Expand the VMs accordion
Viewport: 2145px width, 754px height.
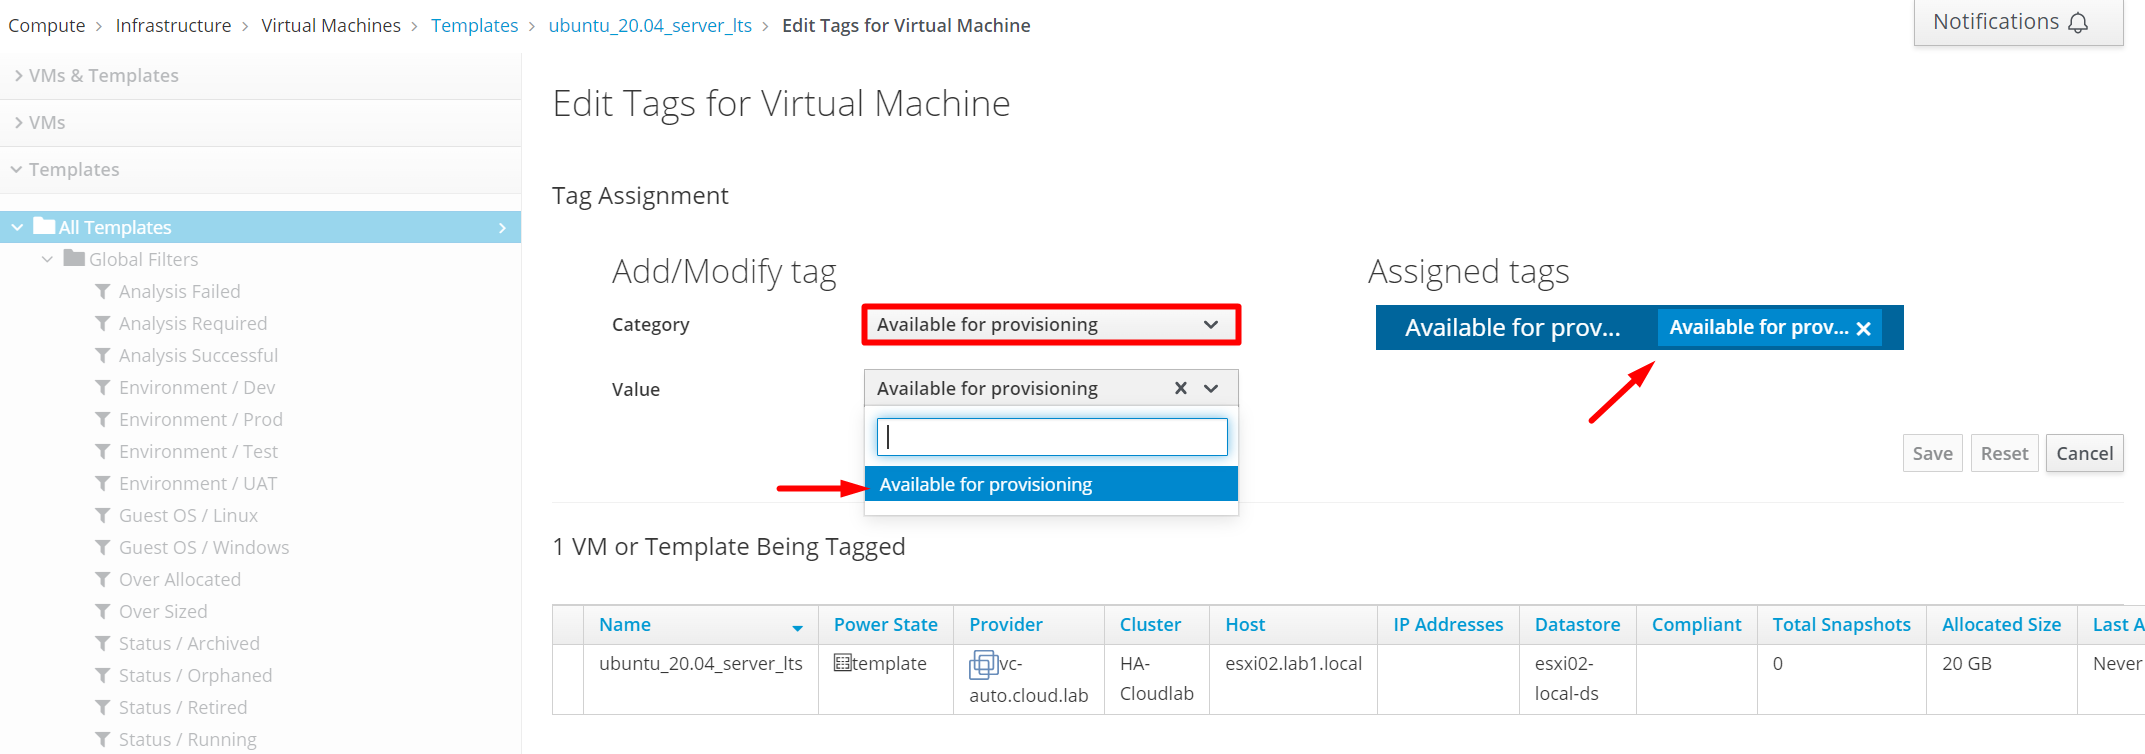click(260, 122)
